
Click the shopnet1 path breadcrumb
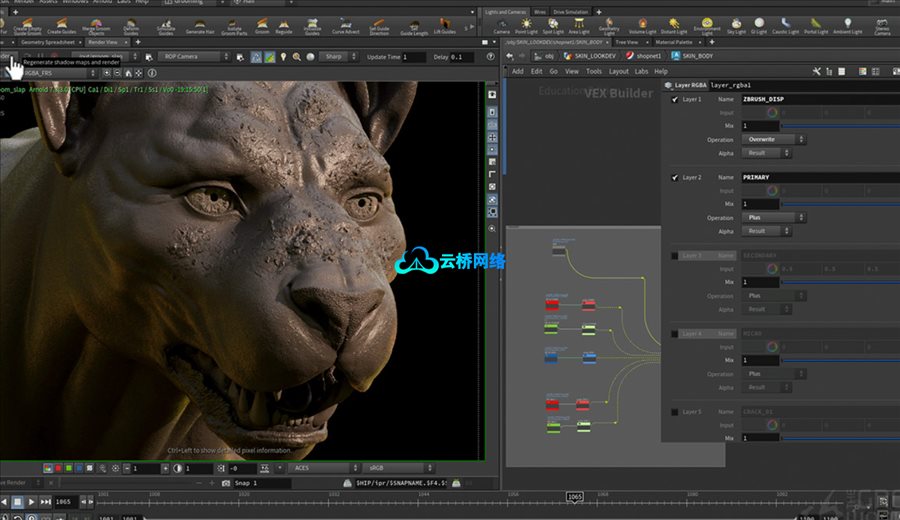tap(647, 57)
